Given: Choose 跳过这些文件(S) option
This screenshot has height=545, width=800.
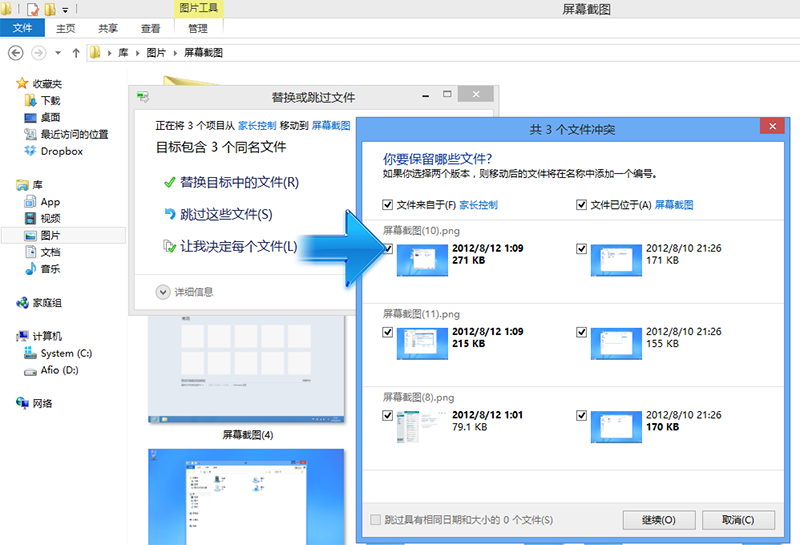Looking at the screenshot, I should [x=226, y=214].
